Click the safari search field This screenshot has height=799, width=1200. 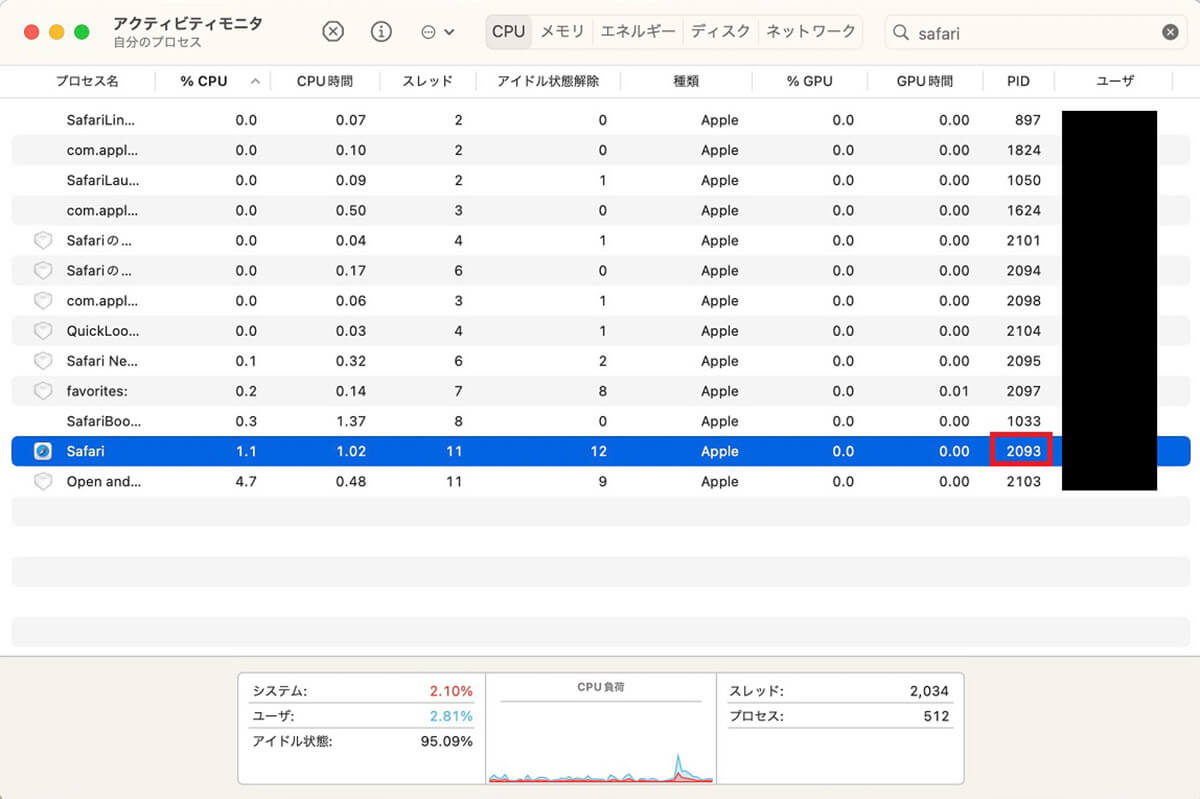point(1035,32)
